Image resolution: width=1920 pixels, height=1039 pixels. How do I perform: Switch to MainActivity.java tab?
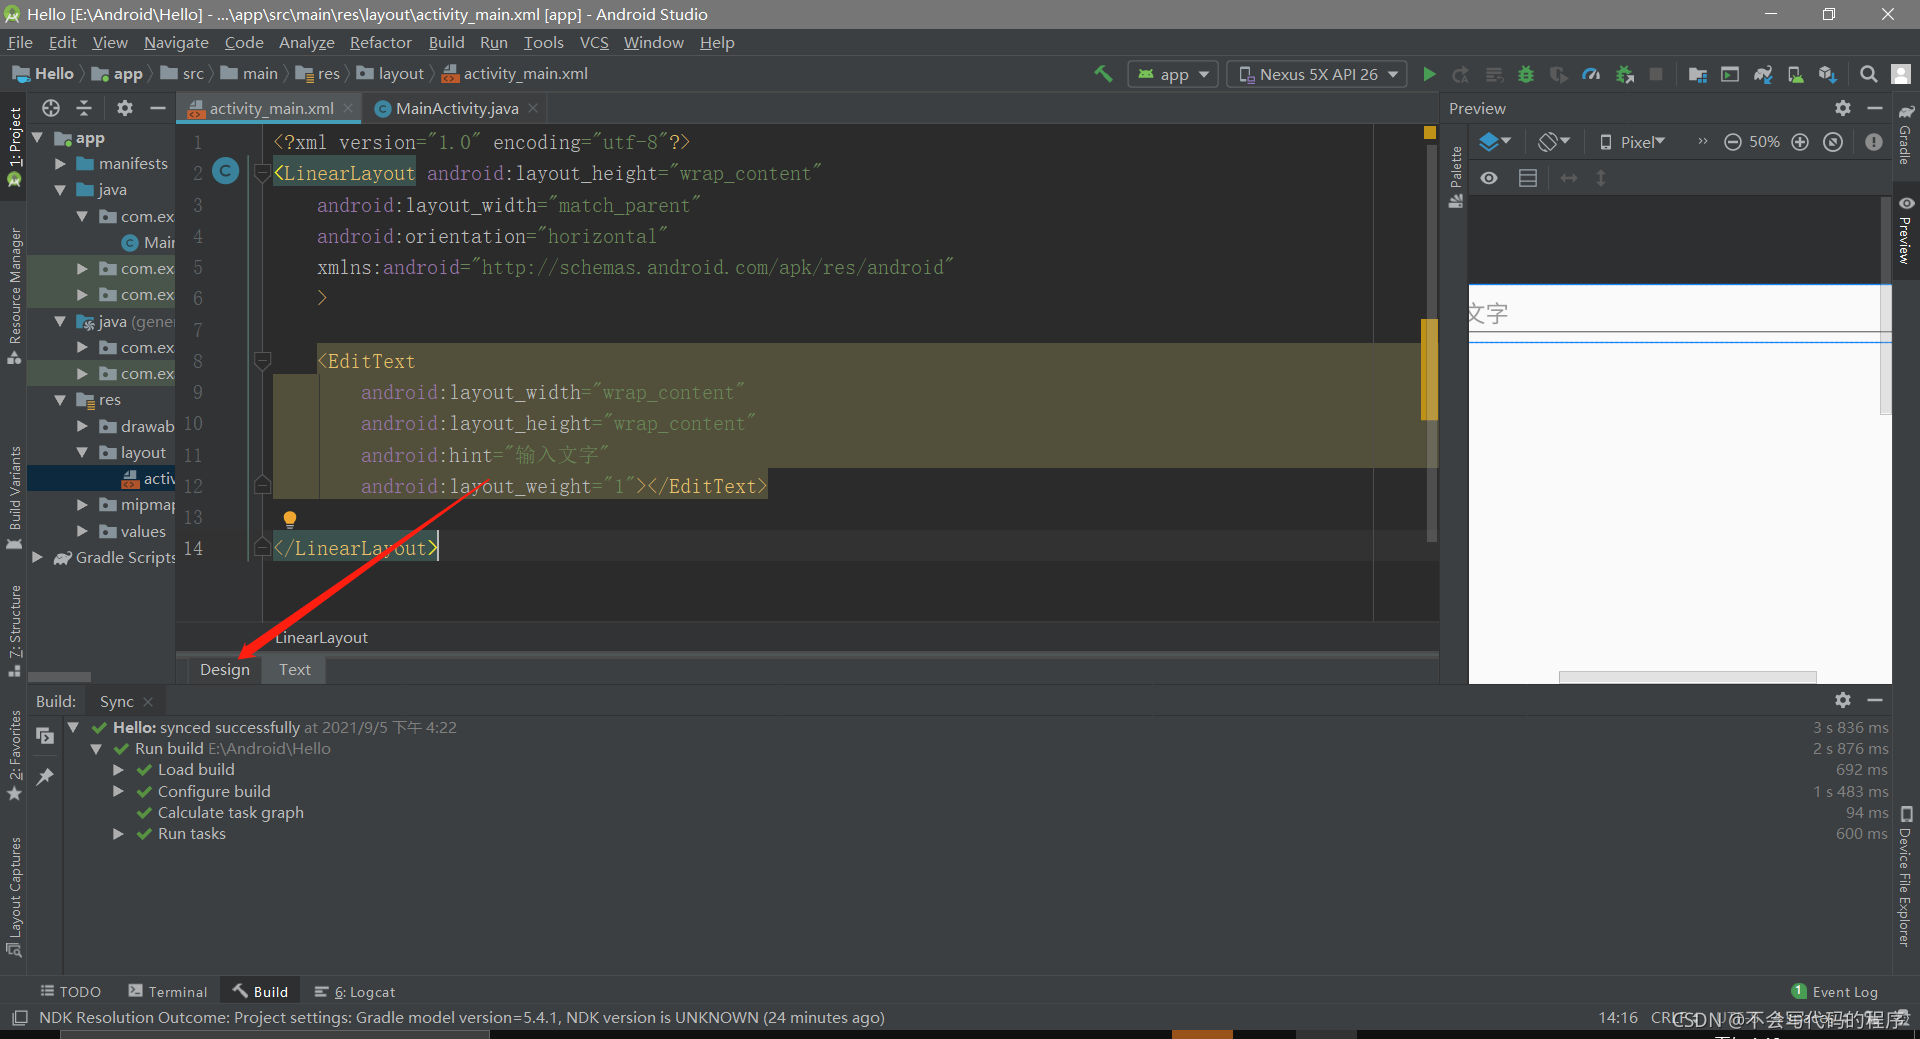(x=456, y=108)
